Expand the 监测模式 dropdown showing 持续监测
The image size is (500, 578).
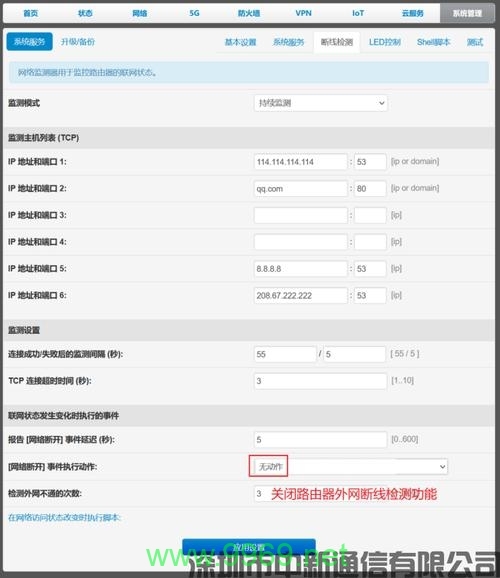320,103
